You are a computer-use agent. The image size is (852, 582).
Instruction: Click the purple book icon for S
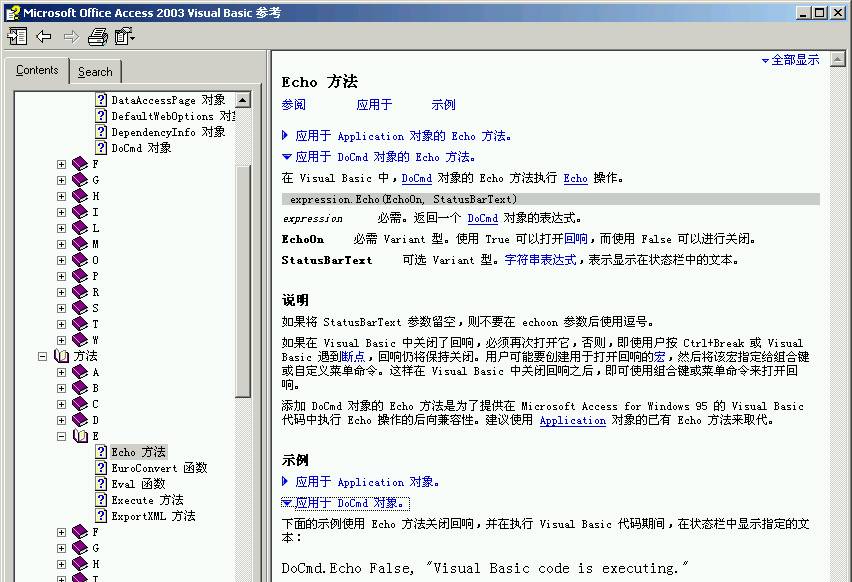point(80,308)
